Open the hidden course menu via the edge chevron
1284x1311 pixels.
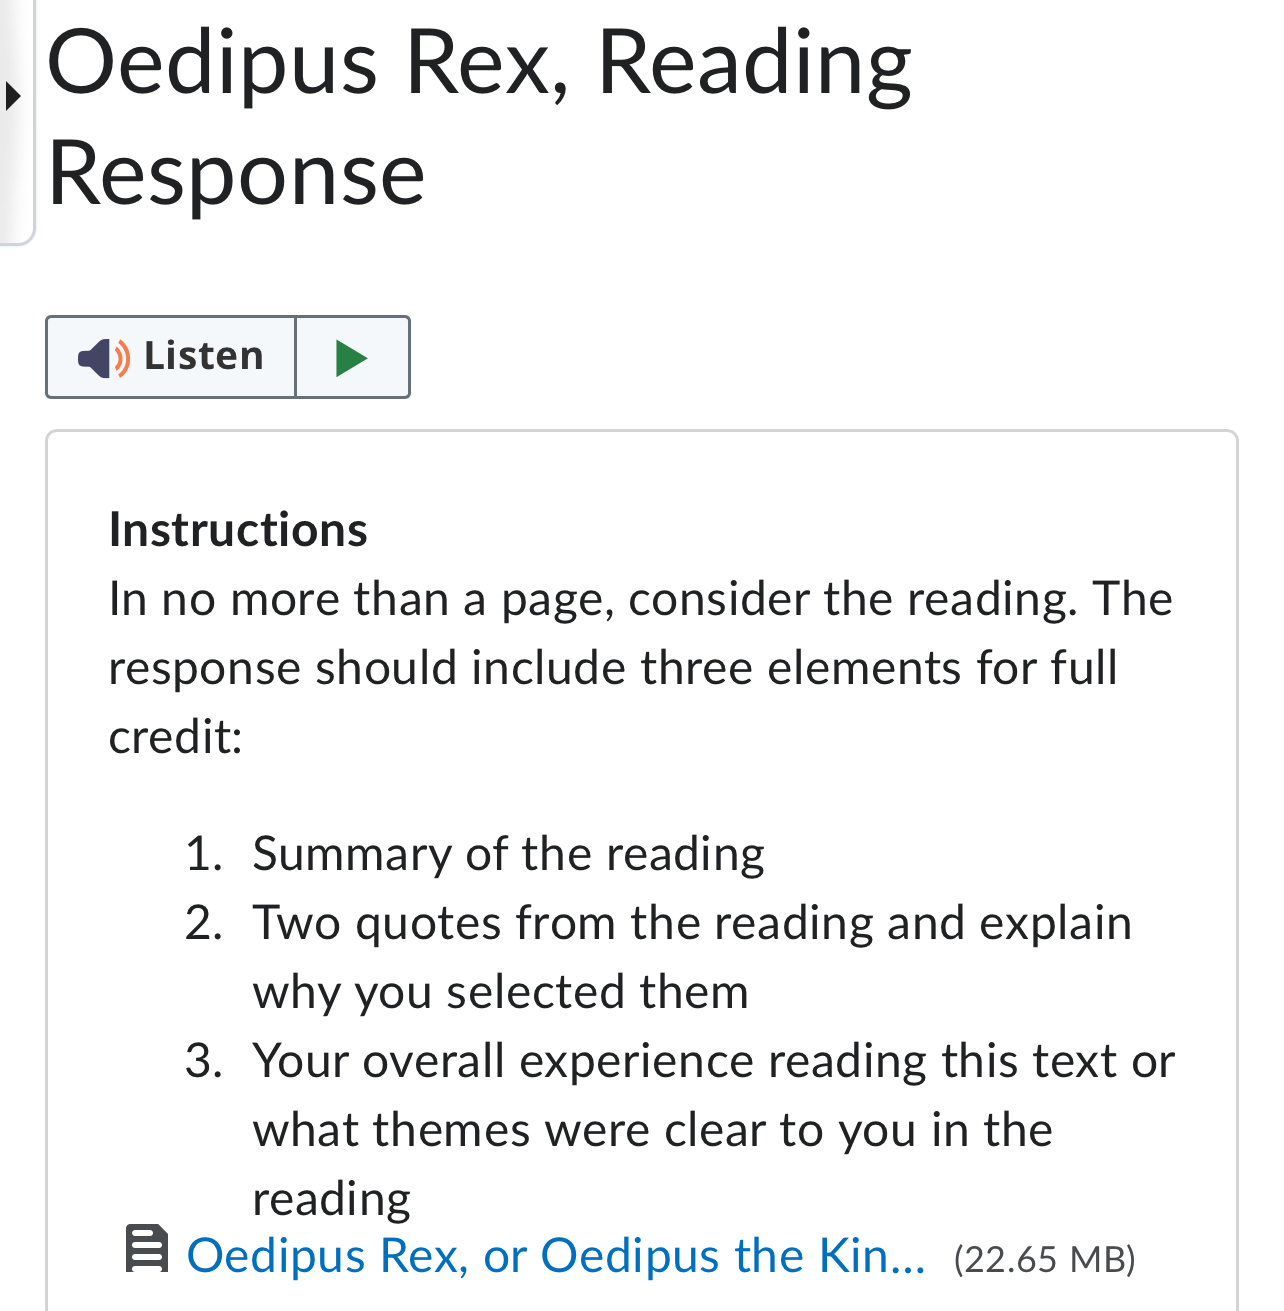click(x=14, y=97)
